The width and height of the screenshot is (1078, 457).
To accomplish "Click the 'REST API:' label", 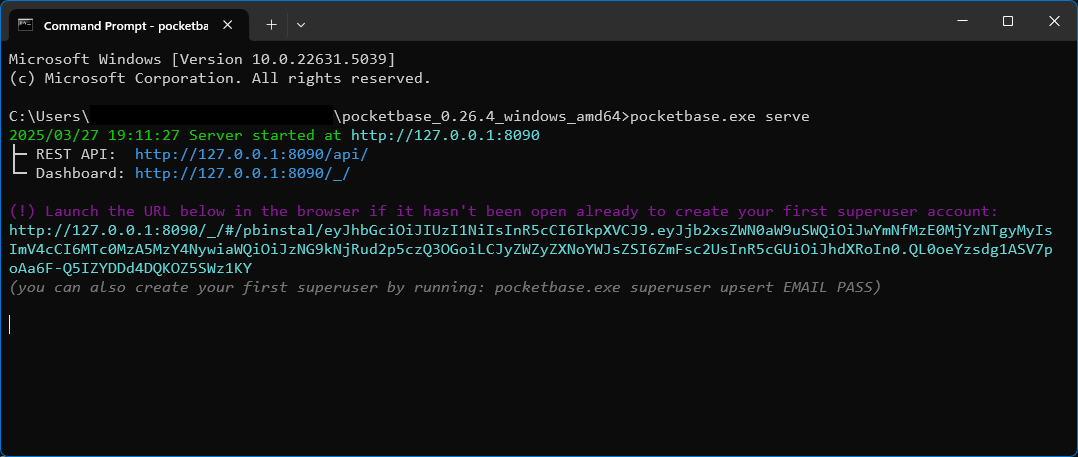I will point(76,155).
